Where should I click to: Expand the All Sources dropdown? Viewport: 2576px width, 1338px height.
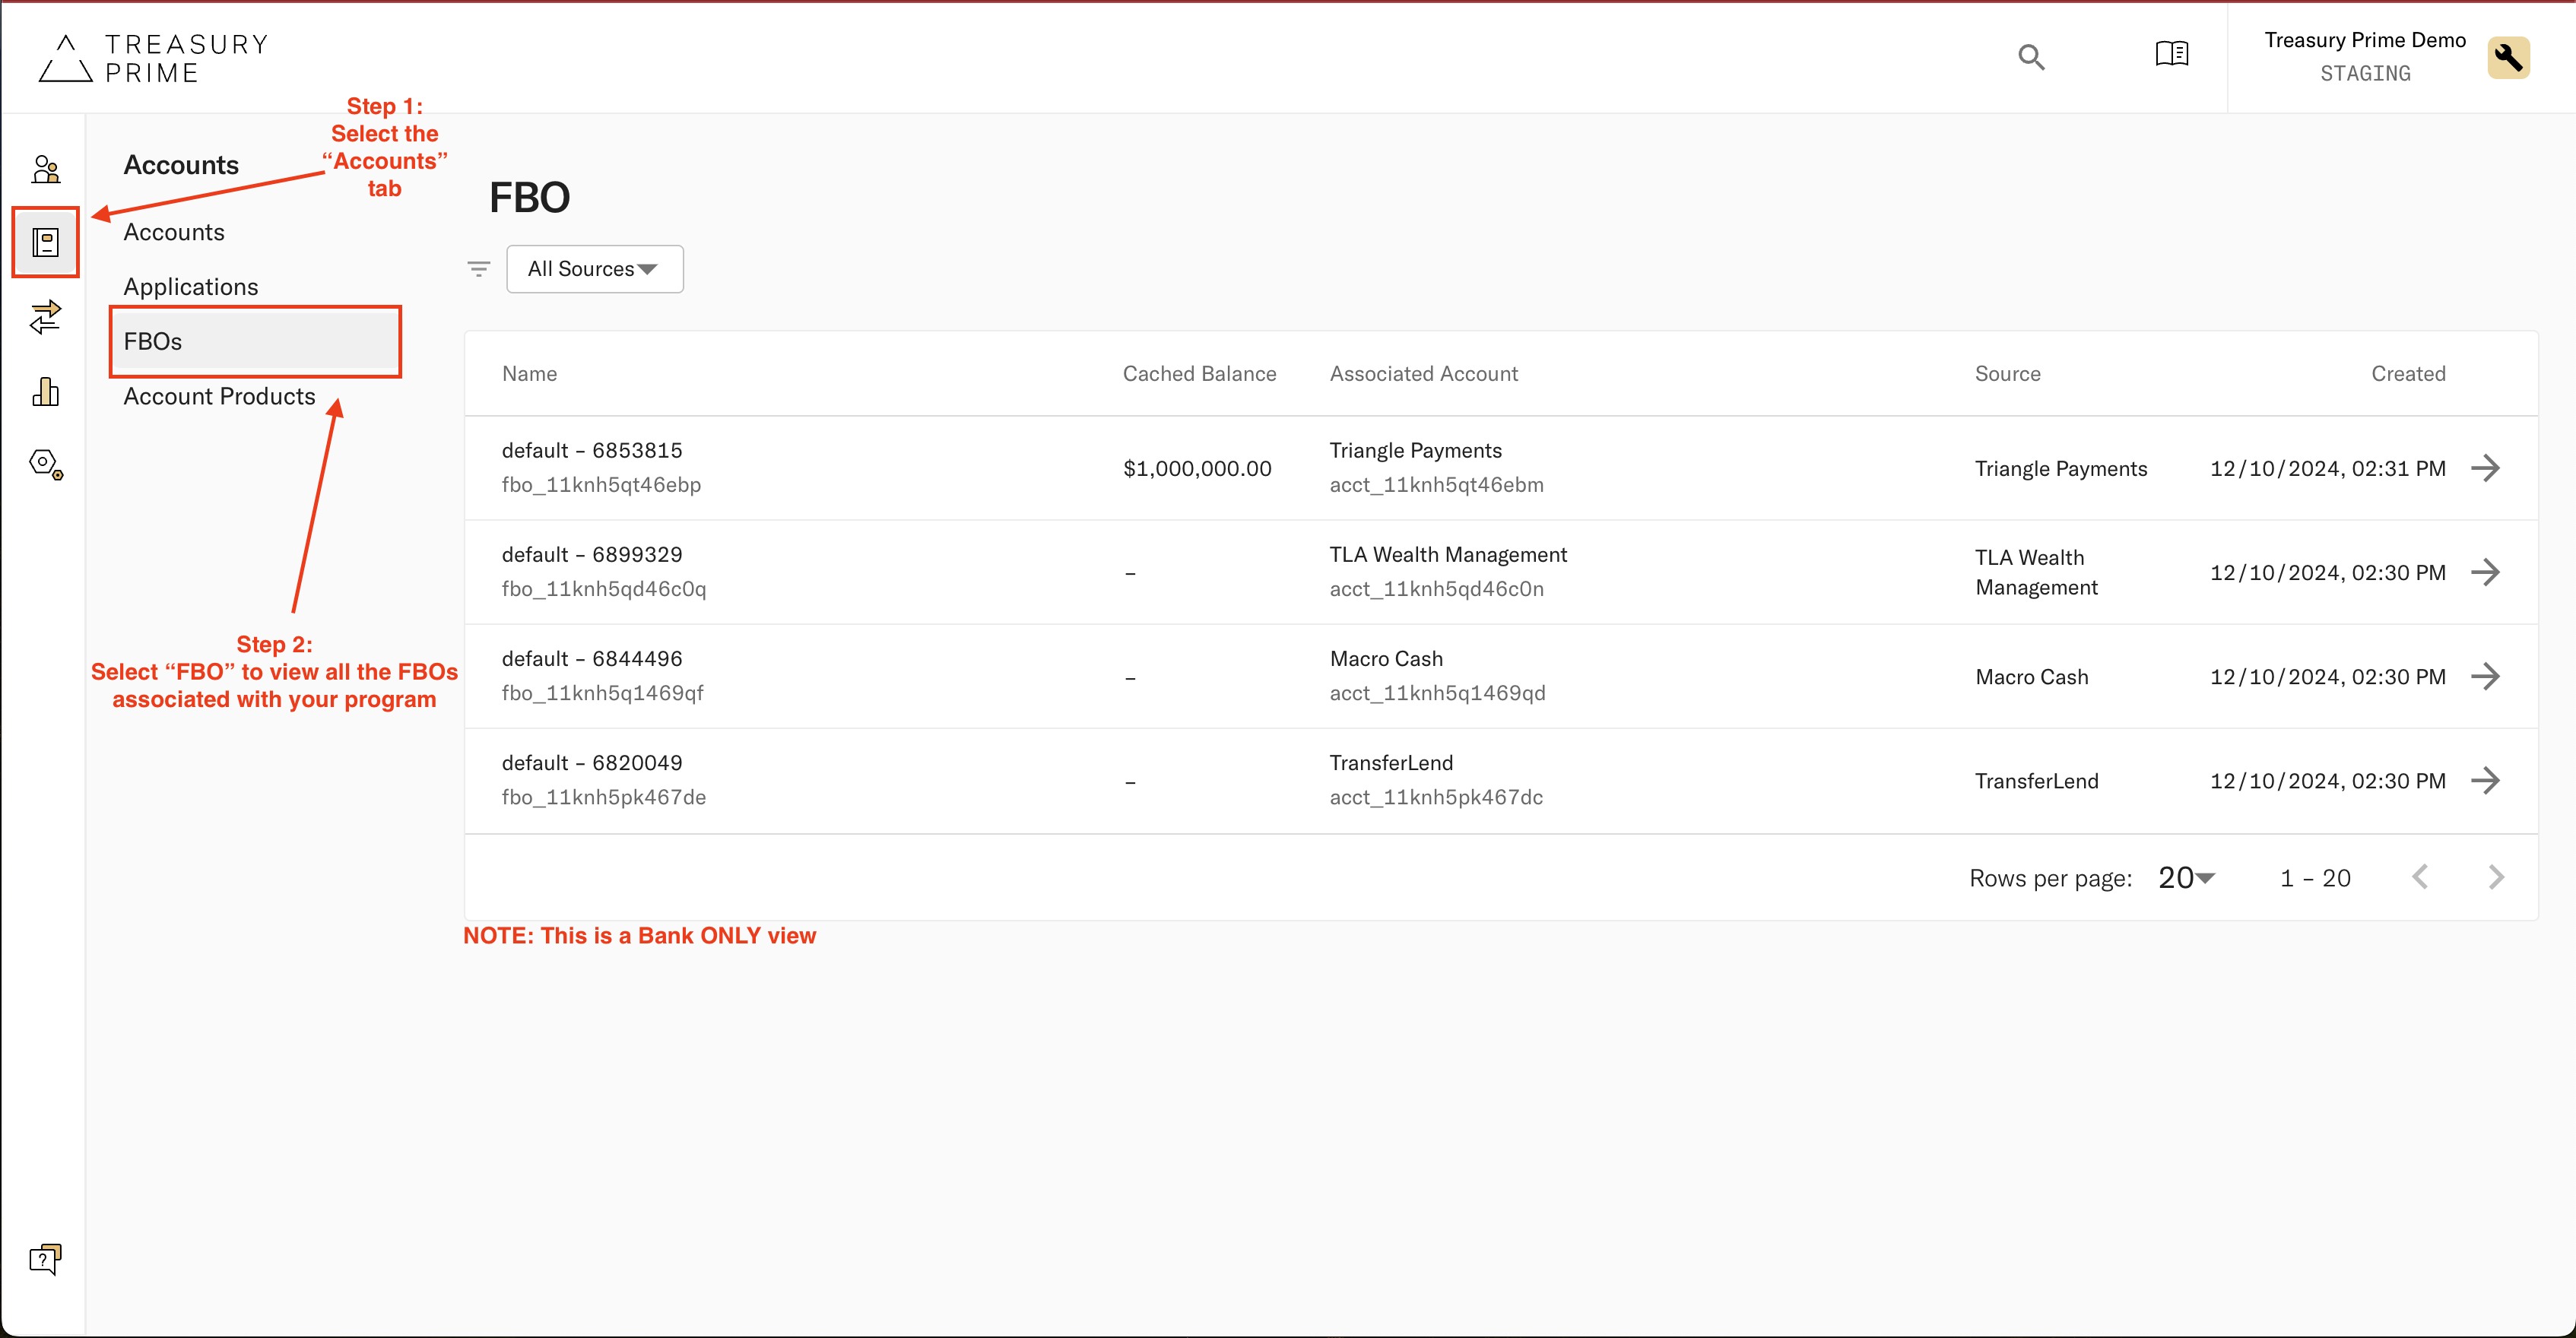[x=595, y=269]
